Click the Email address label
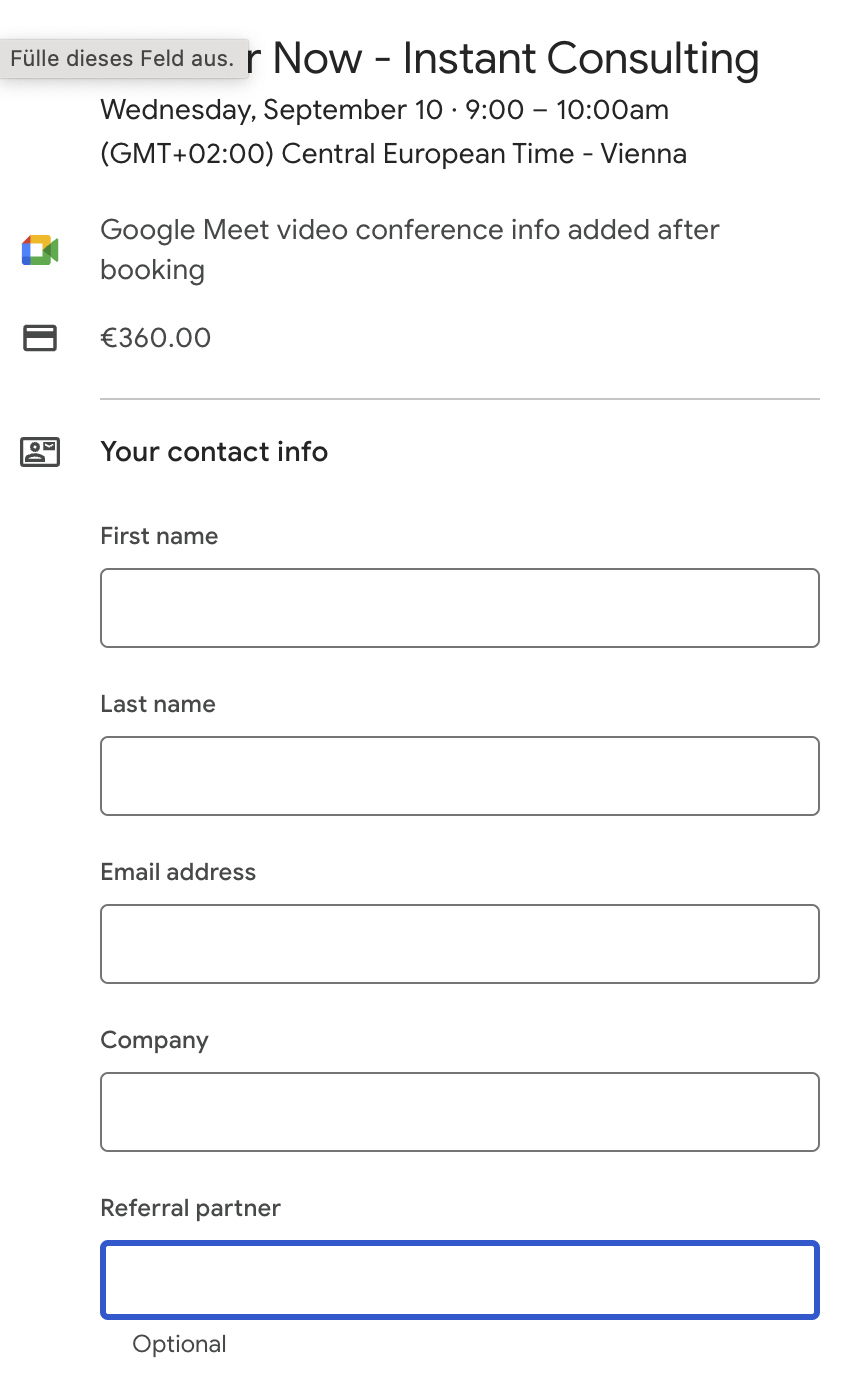854x1380 pixels. pos(178,872)
